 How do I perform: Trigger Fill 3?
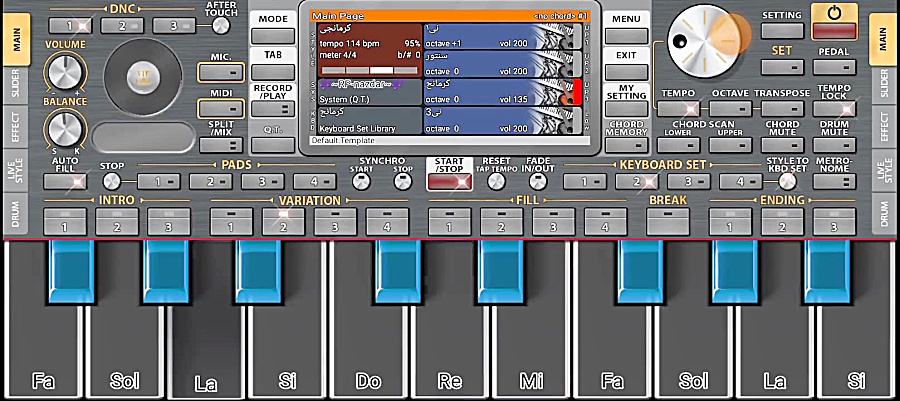pos(553,221)
